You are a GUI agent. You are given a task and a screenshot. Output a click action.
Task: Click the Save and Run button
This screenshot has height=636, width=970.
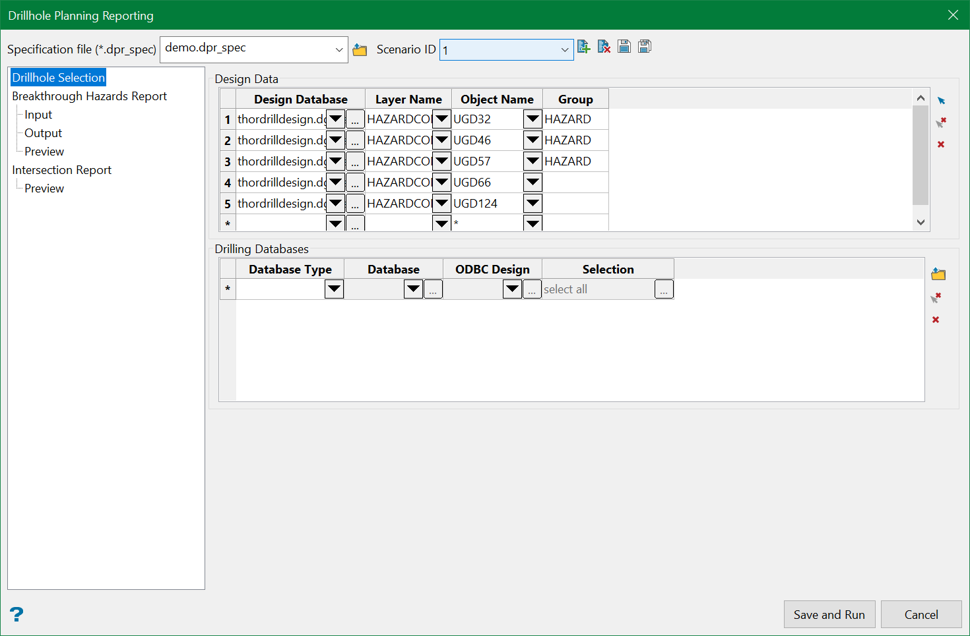829,614
